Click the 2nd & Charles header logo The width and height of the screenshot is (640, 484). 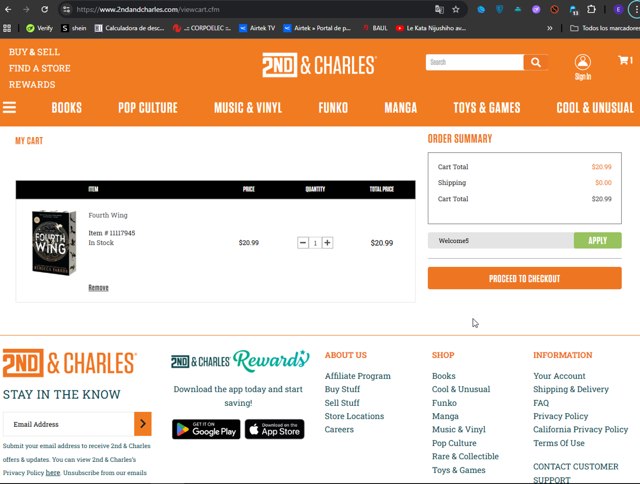[319, 65]
